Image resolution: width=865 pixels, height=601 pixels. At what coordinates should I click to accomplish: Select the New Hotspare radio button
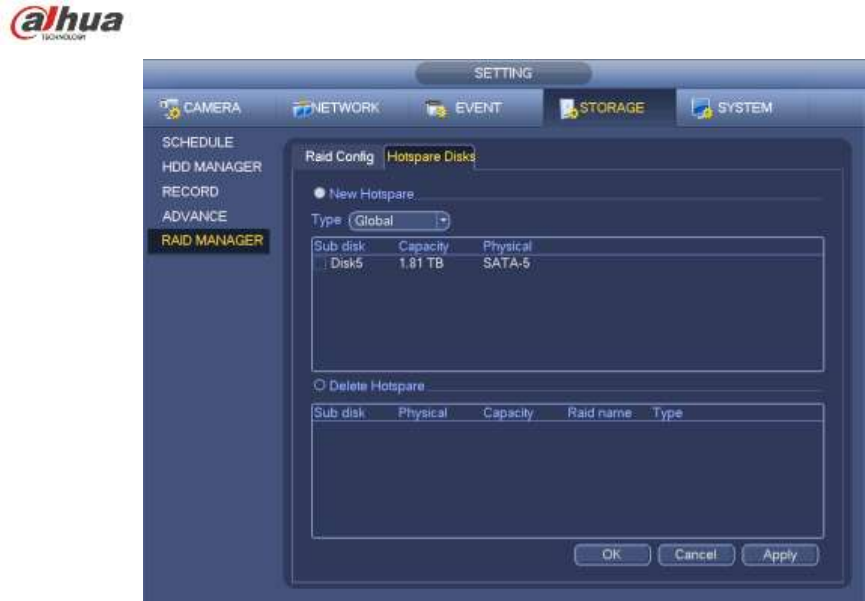319,193
